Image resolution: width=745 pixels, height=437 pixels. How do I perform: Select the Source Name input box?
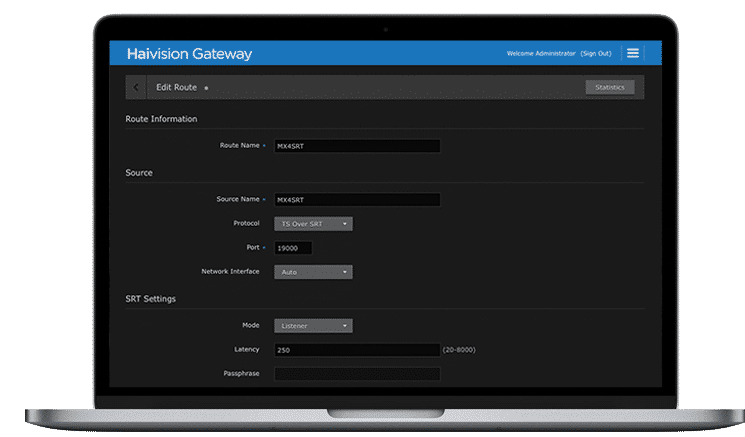click(357, 200)
